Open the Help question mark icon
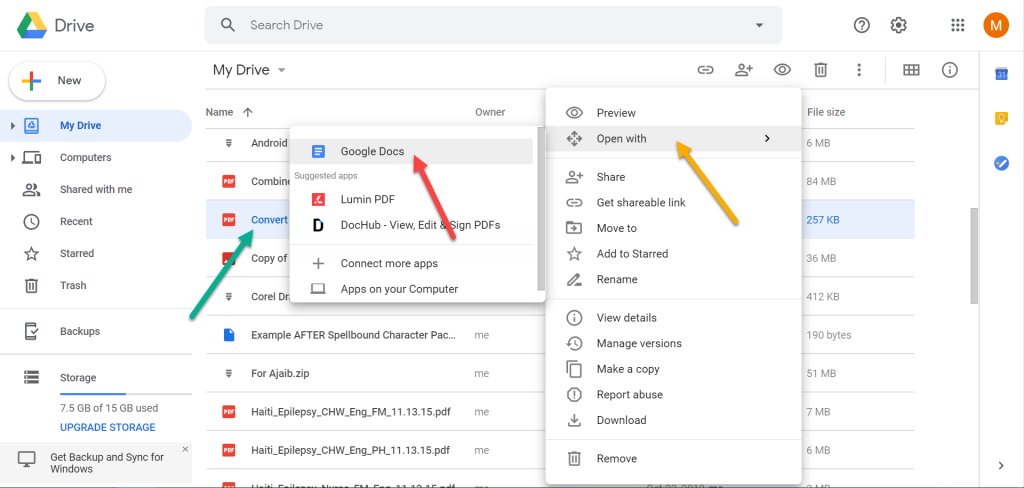Image resolution: width=1024 pixels, height=488 pixels. point(862,25)
